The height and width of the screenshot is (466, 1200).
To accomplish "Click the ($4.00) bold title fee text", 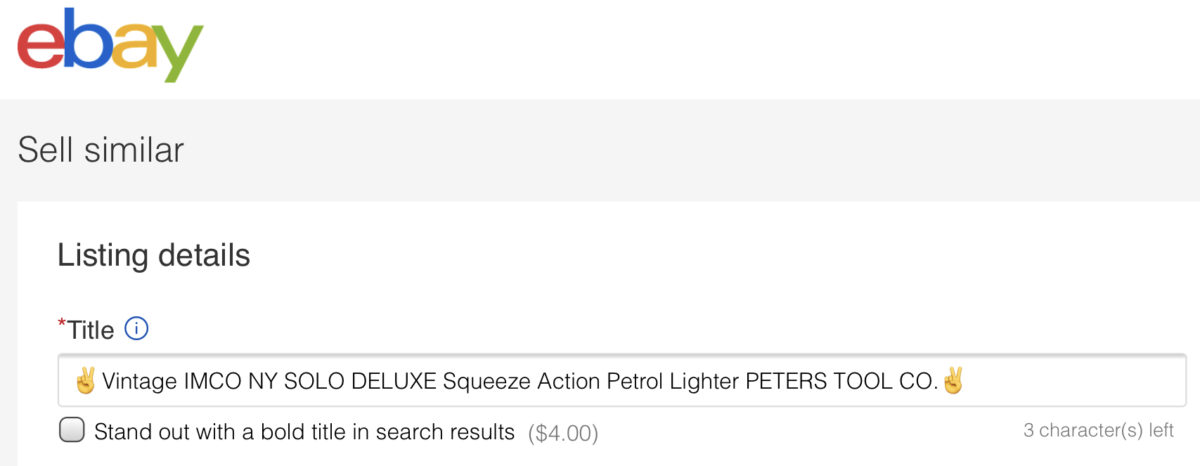I will point(563,433).
